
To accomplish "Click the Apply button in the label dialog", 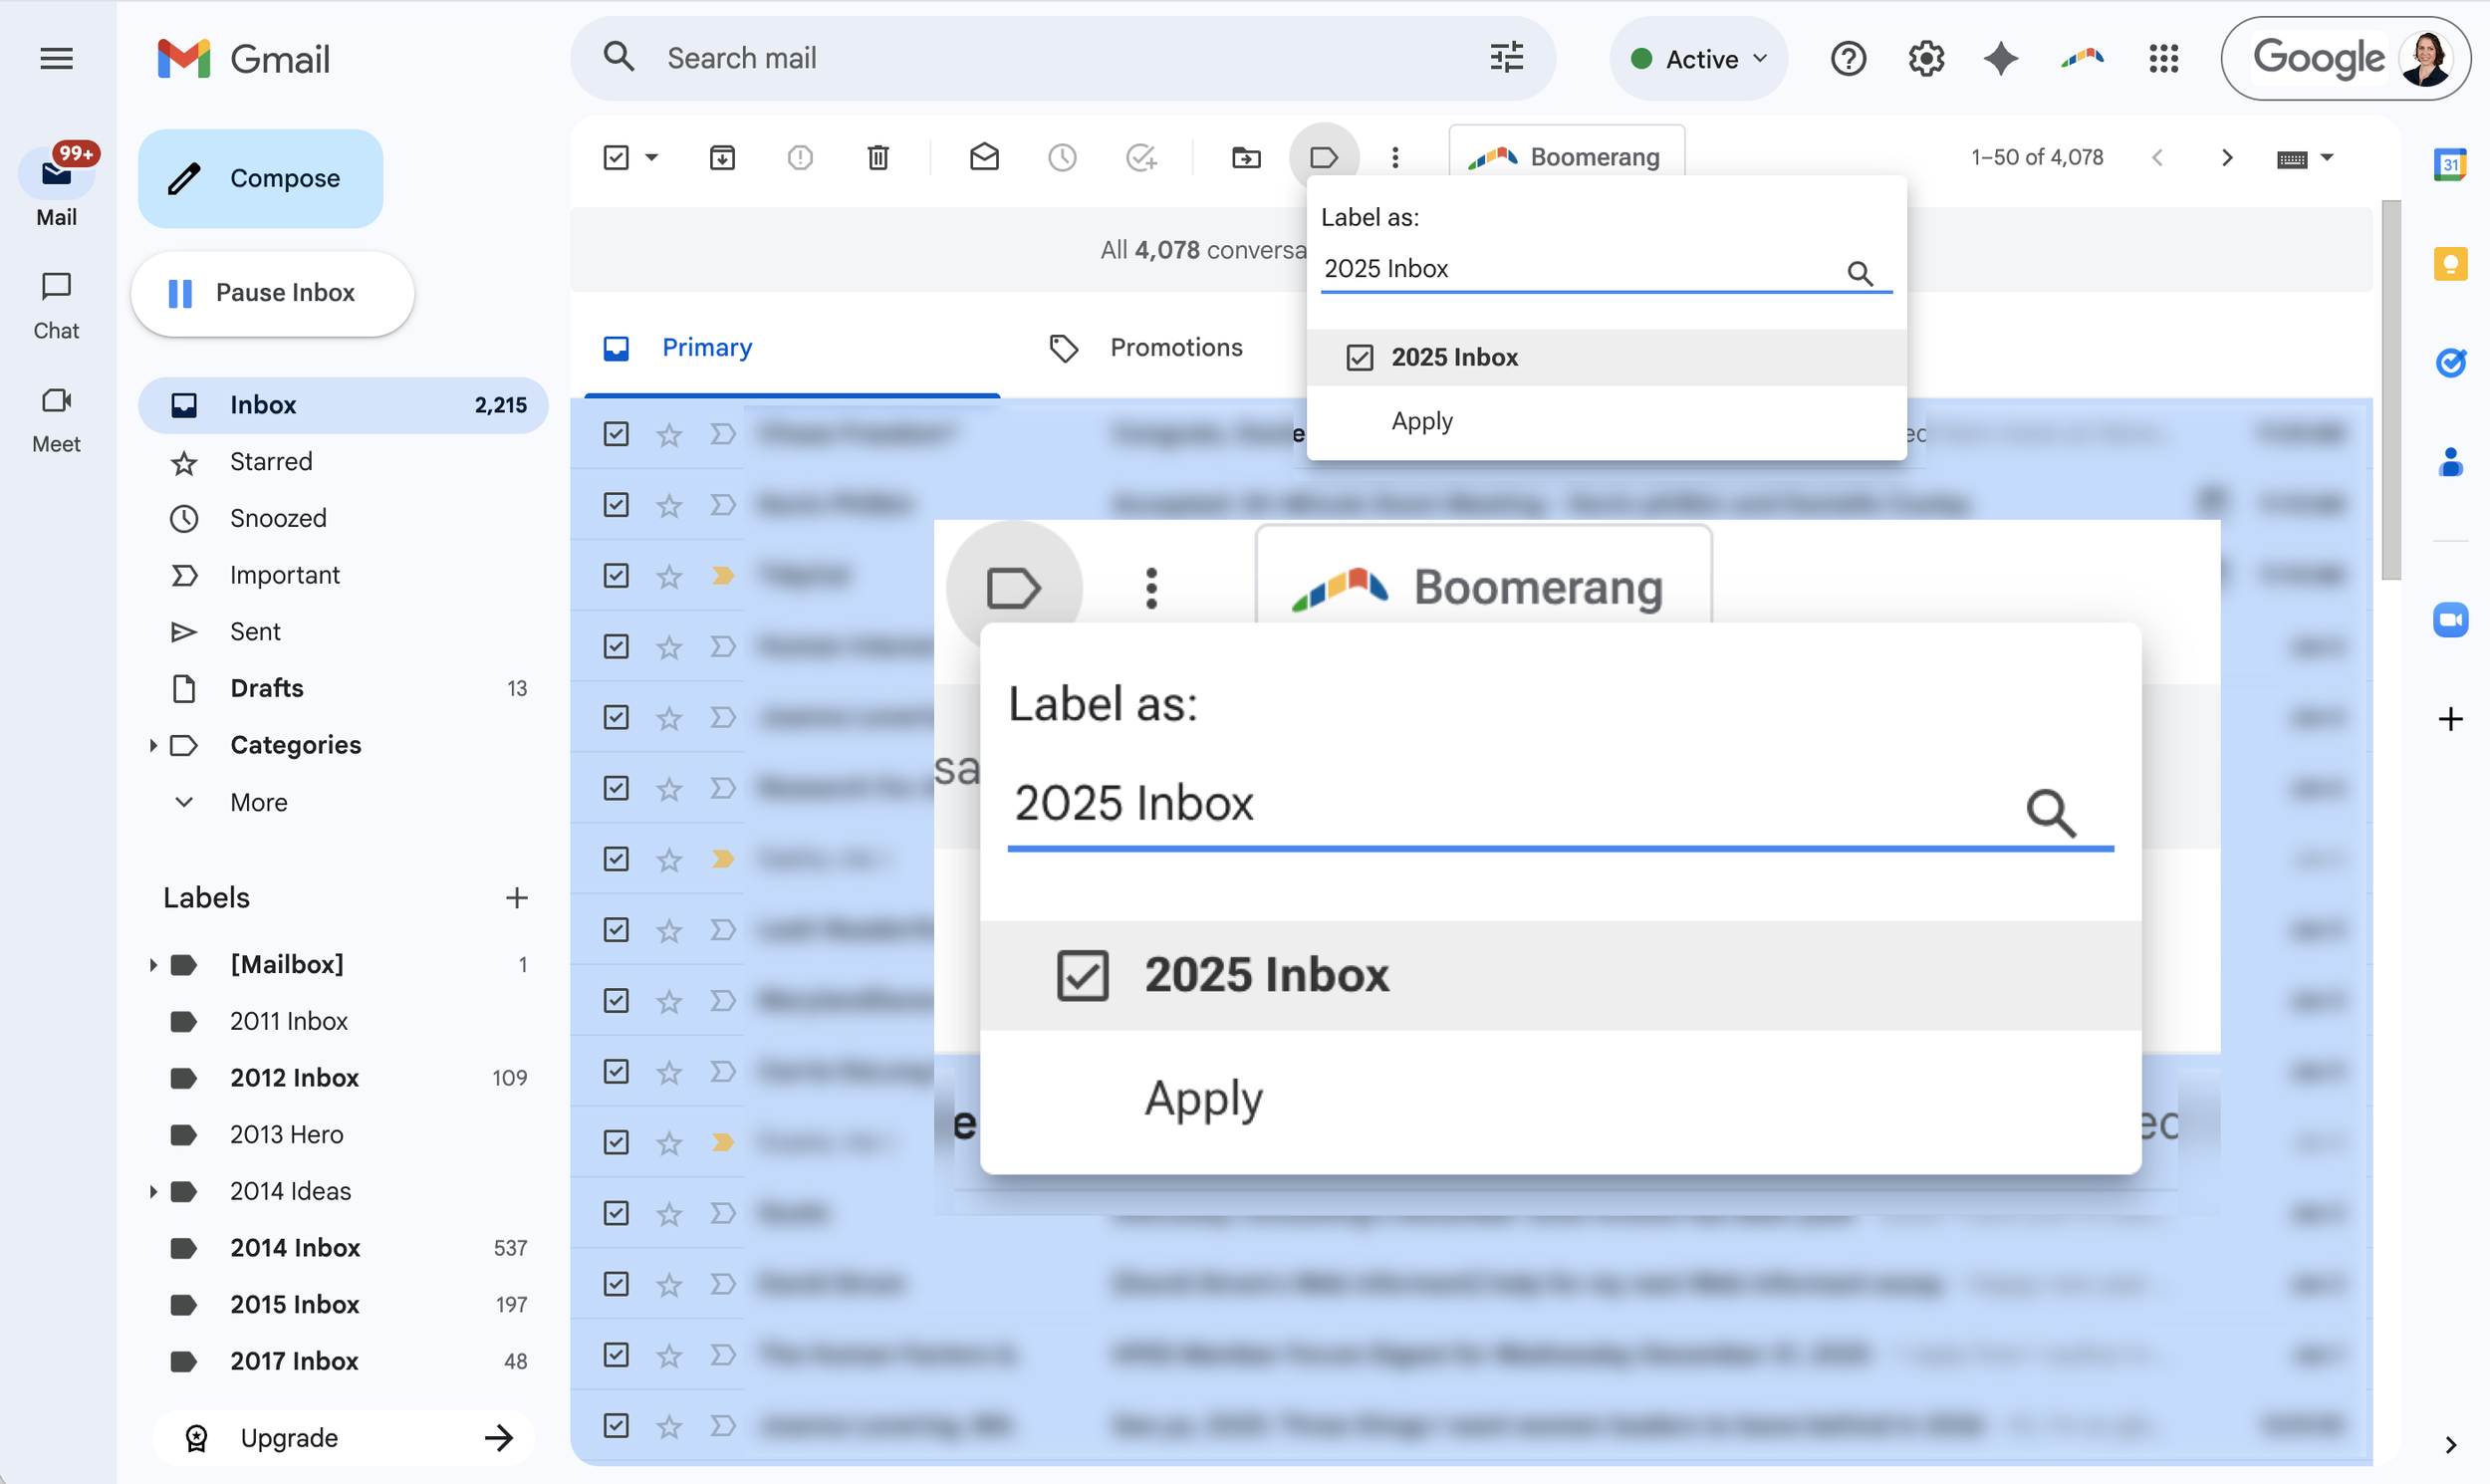I will (x=1421, y=421).
